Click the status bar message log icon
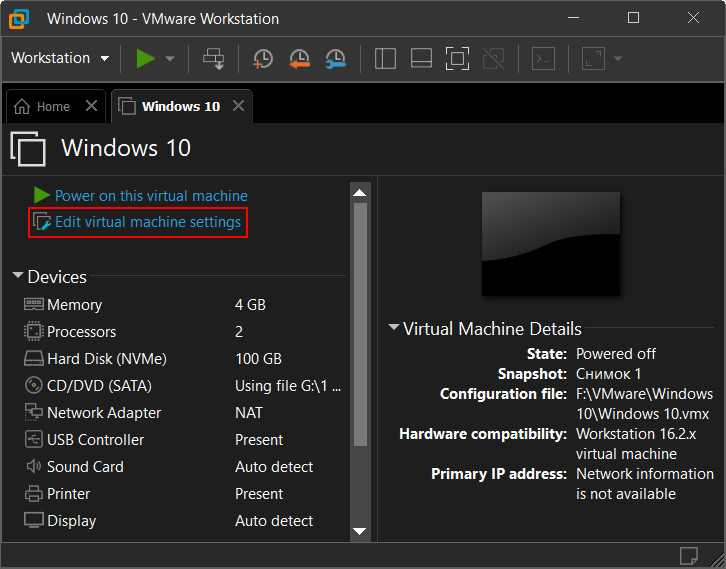726x569 pixels. (x=688, y=556)
